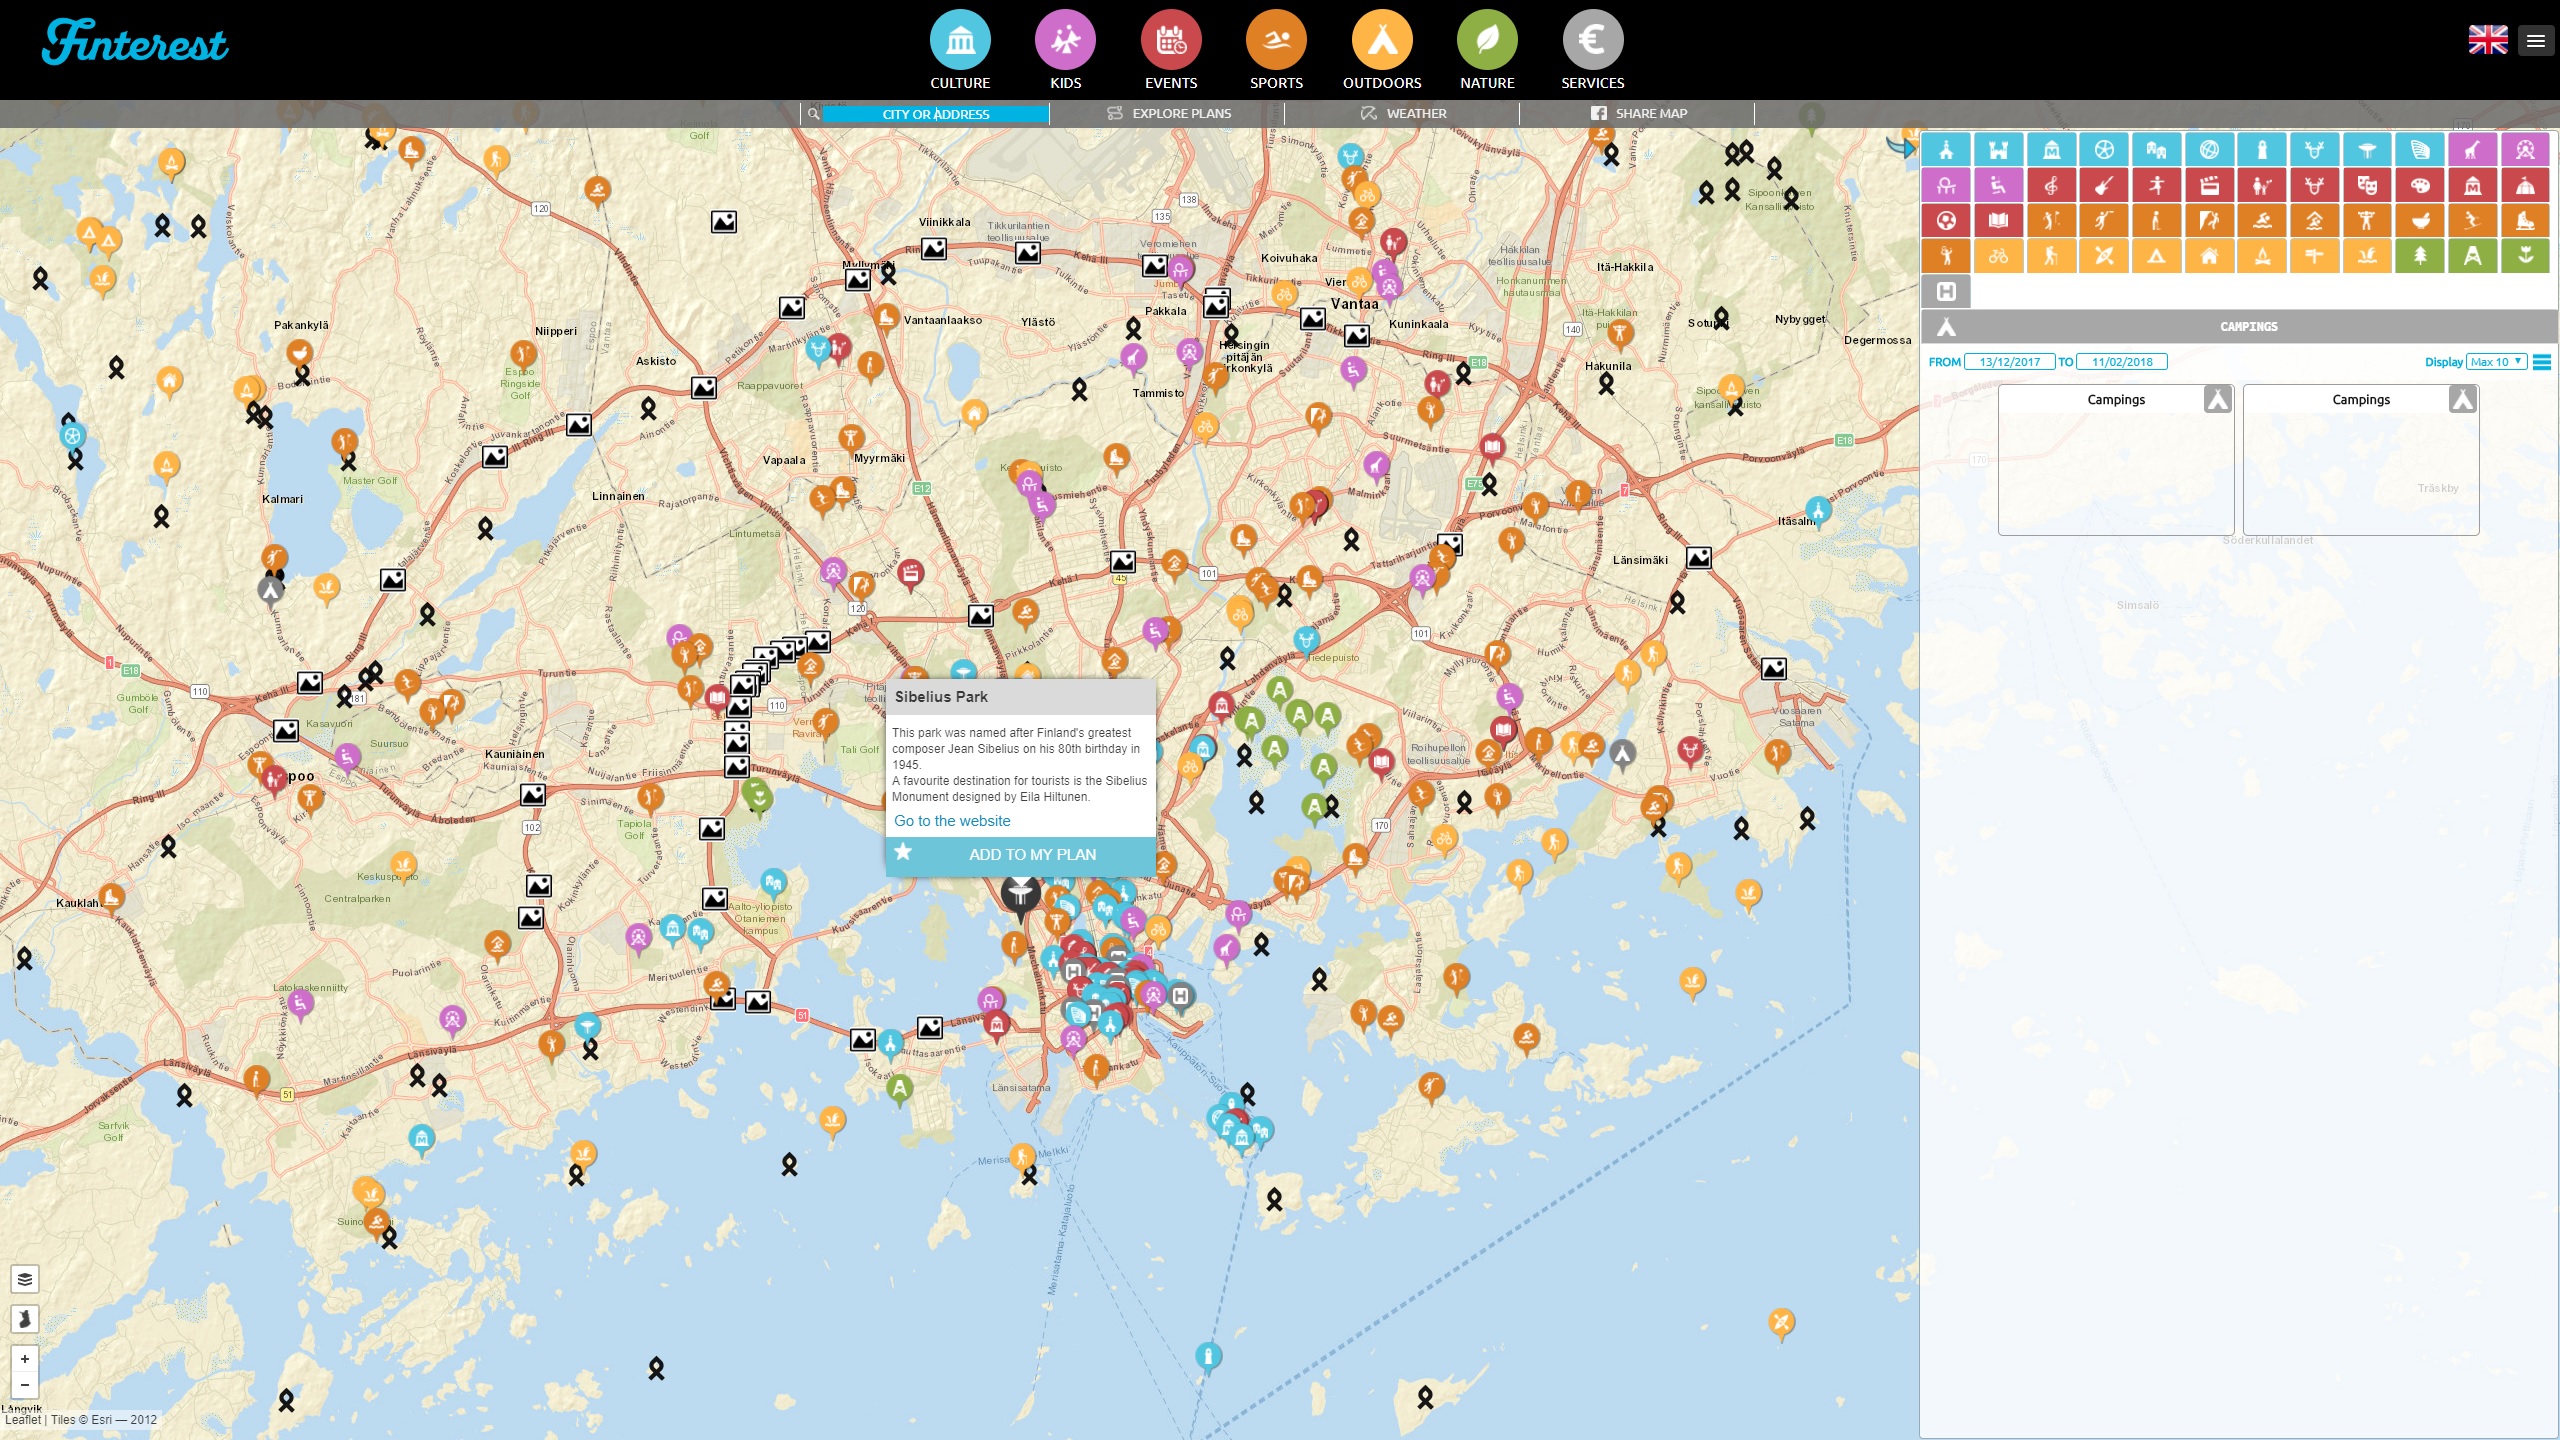The image size is (2560, 1440).
Task: Select the ice skate filter tile
Action: (2525, 220)
